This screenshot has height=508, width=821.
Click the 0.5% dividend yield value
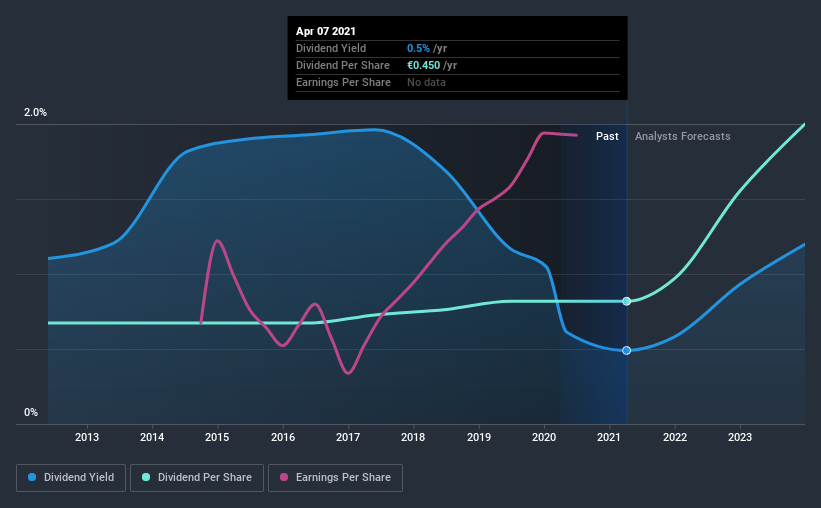[418, 48]
